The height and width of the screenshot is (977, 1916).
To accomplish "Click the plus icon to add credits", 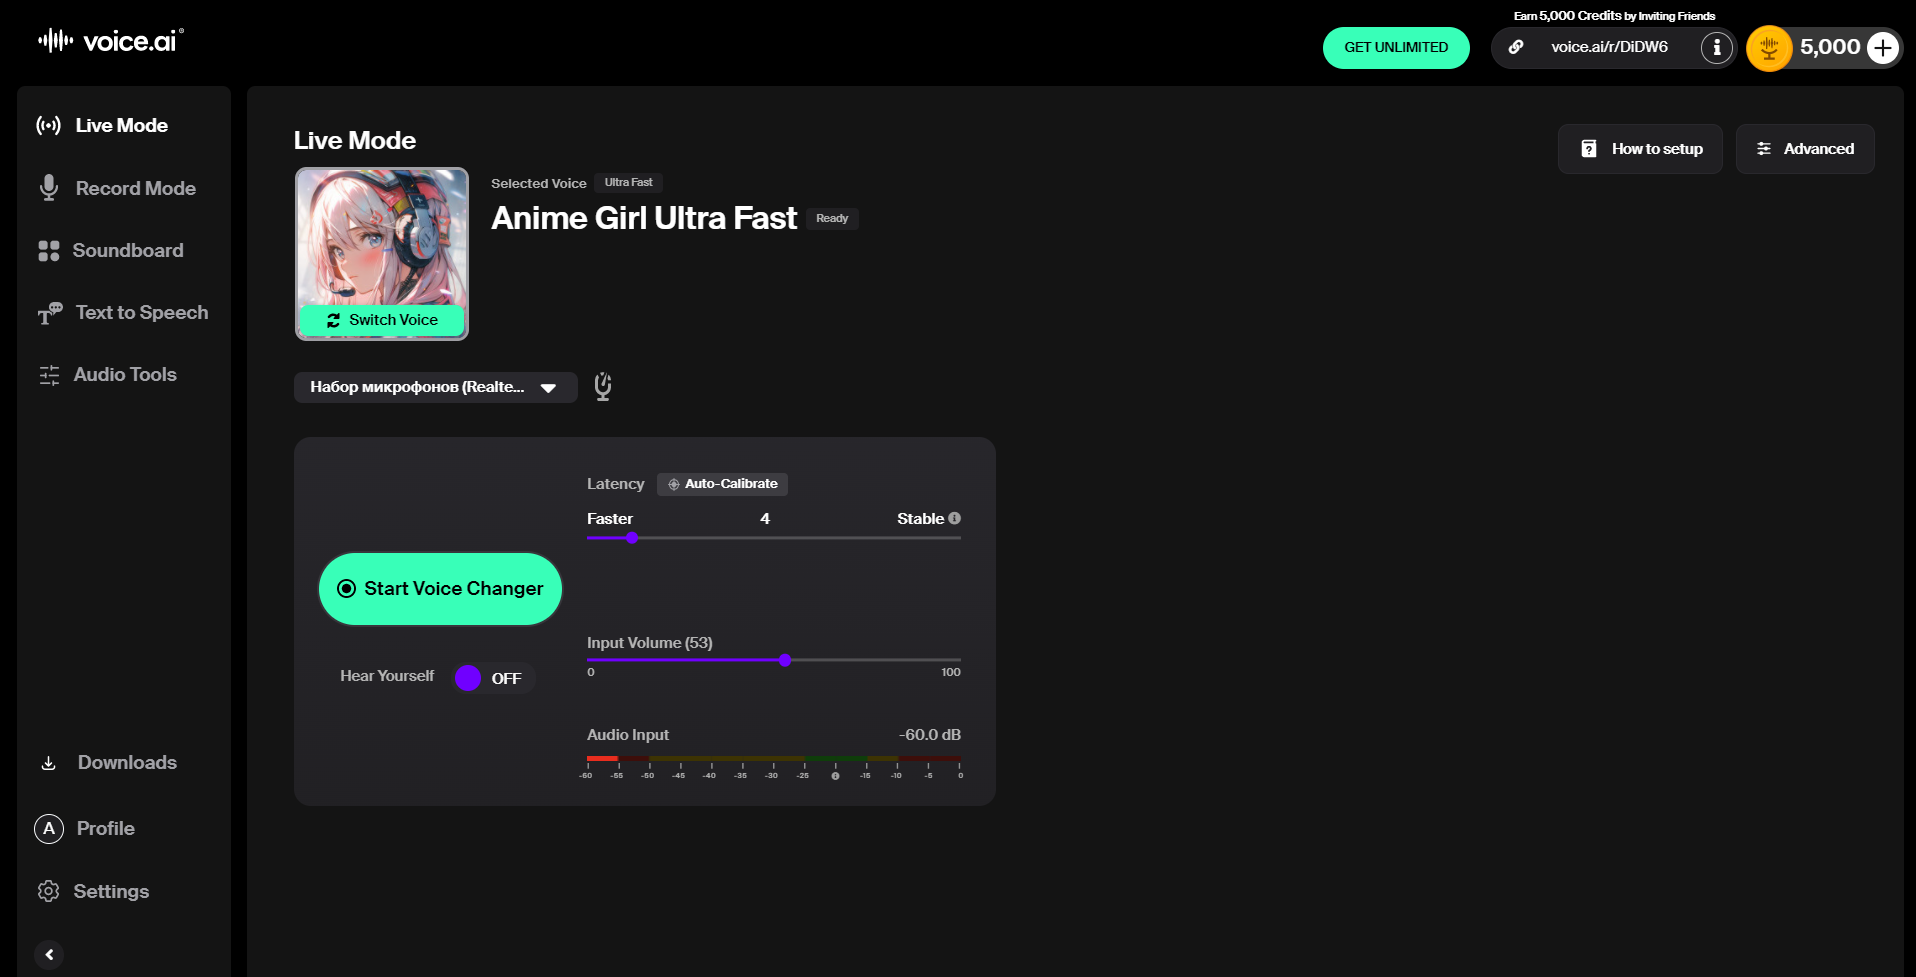I will (1883, 47).
